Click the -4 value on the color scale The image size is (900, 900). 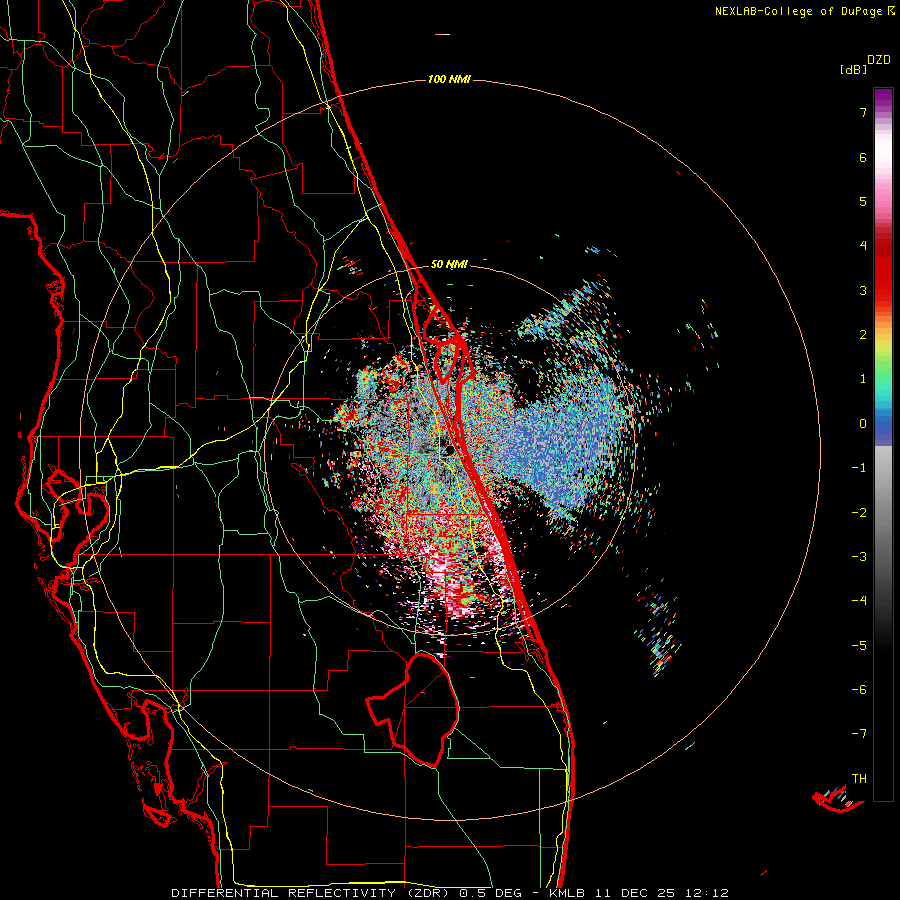pos(859,601)
